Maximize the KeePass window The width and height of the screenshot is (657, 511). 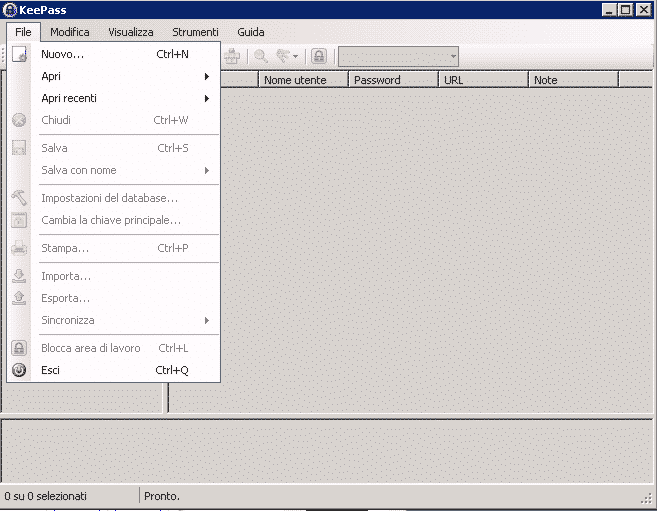pyautogui.click(x=626, y=10)
